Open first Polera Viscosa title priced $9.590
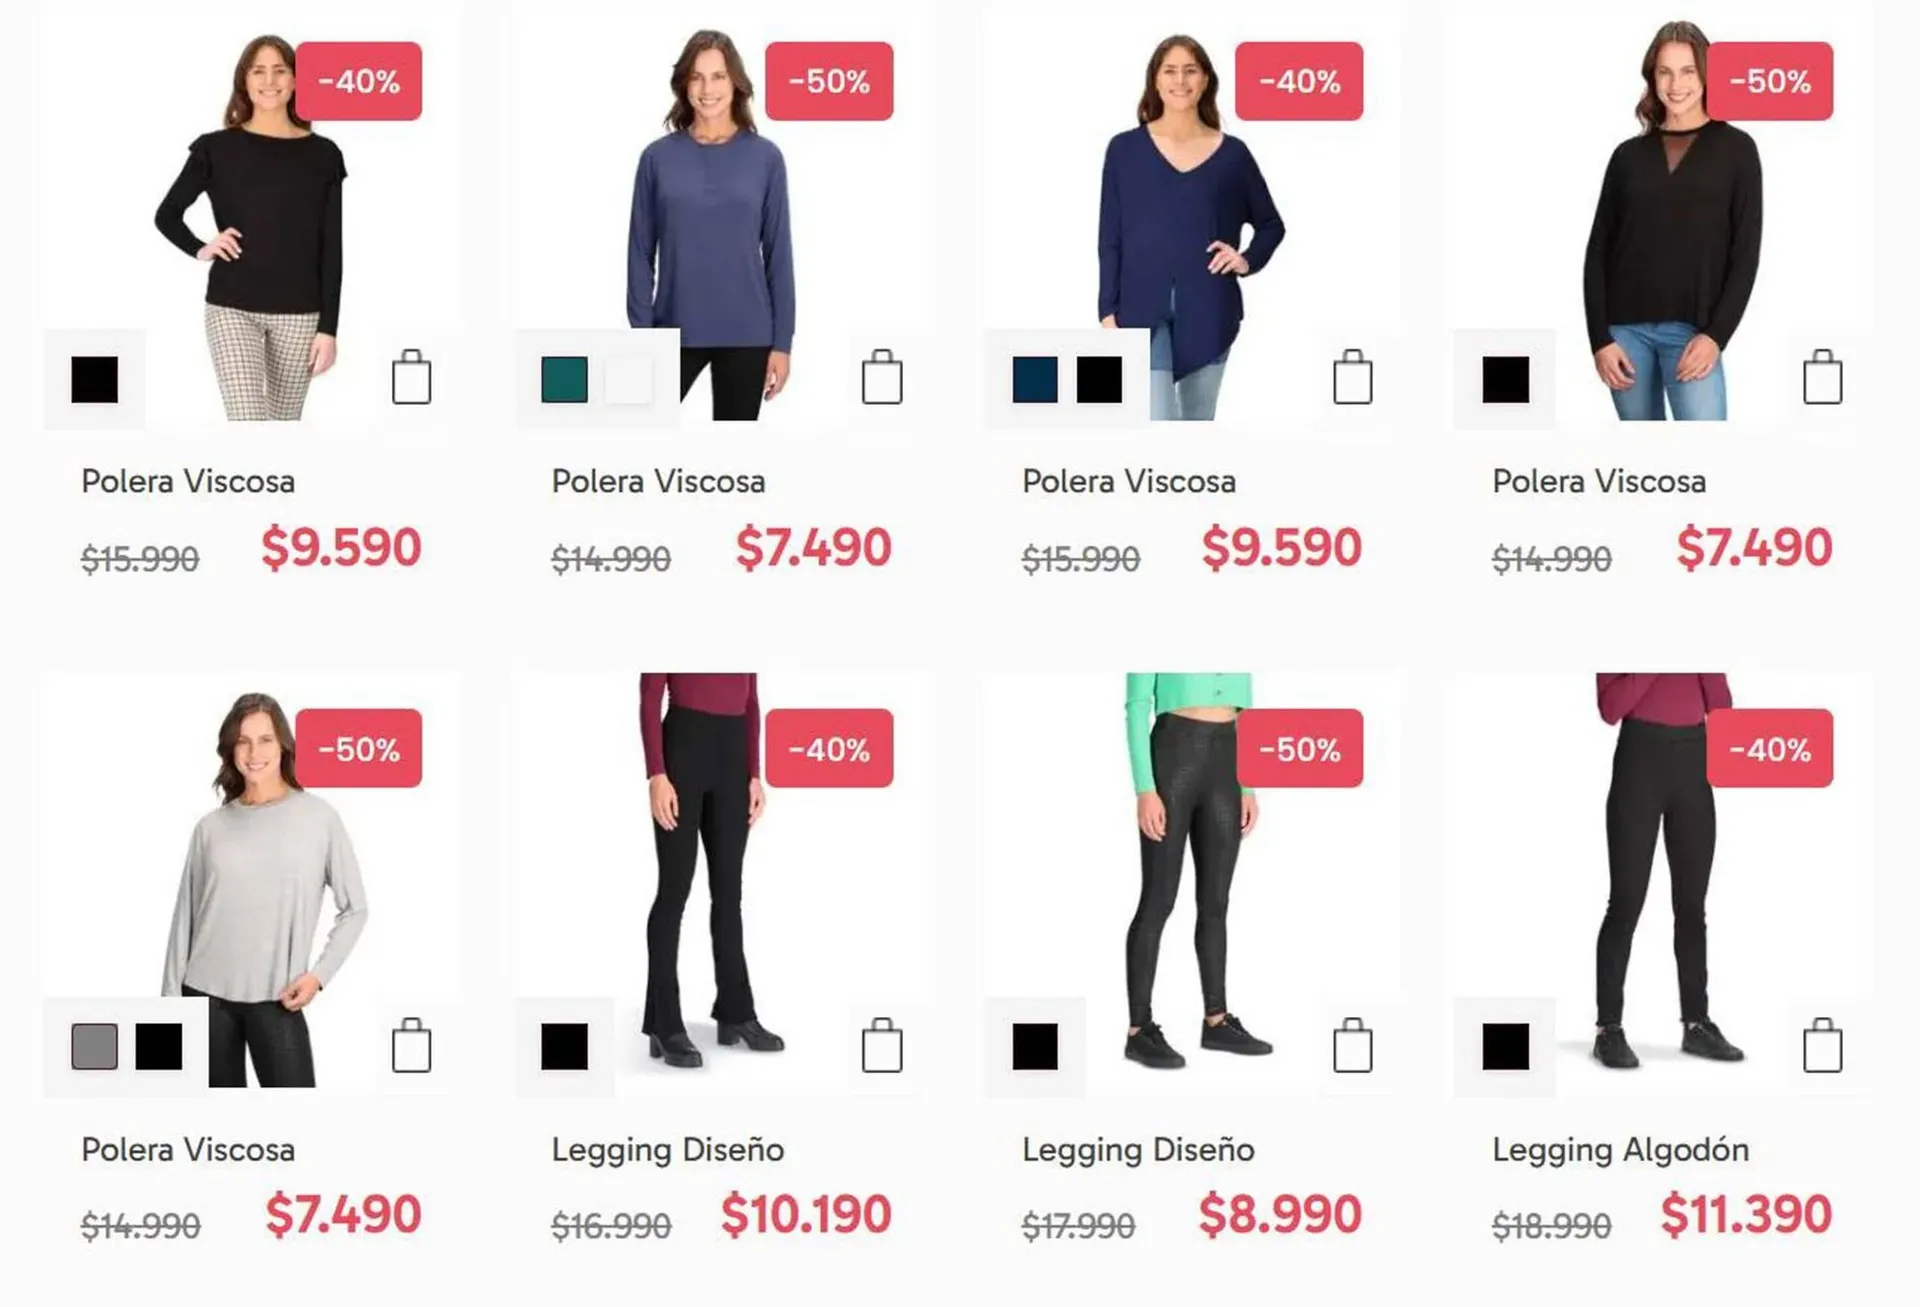The image size is (1920, 1307). coord(188,482)
